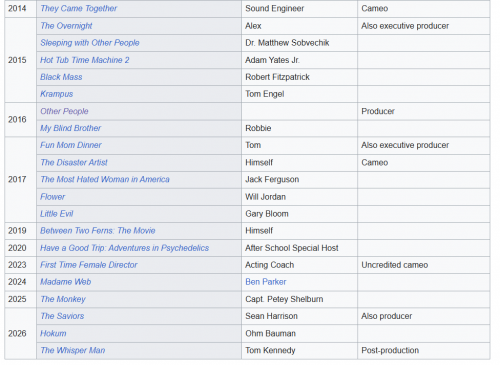Open the Black Mass film link
500x365 pixels.
[61, 77]
